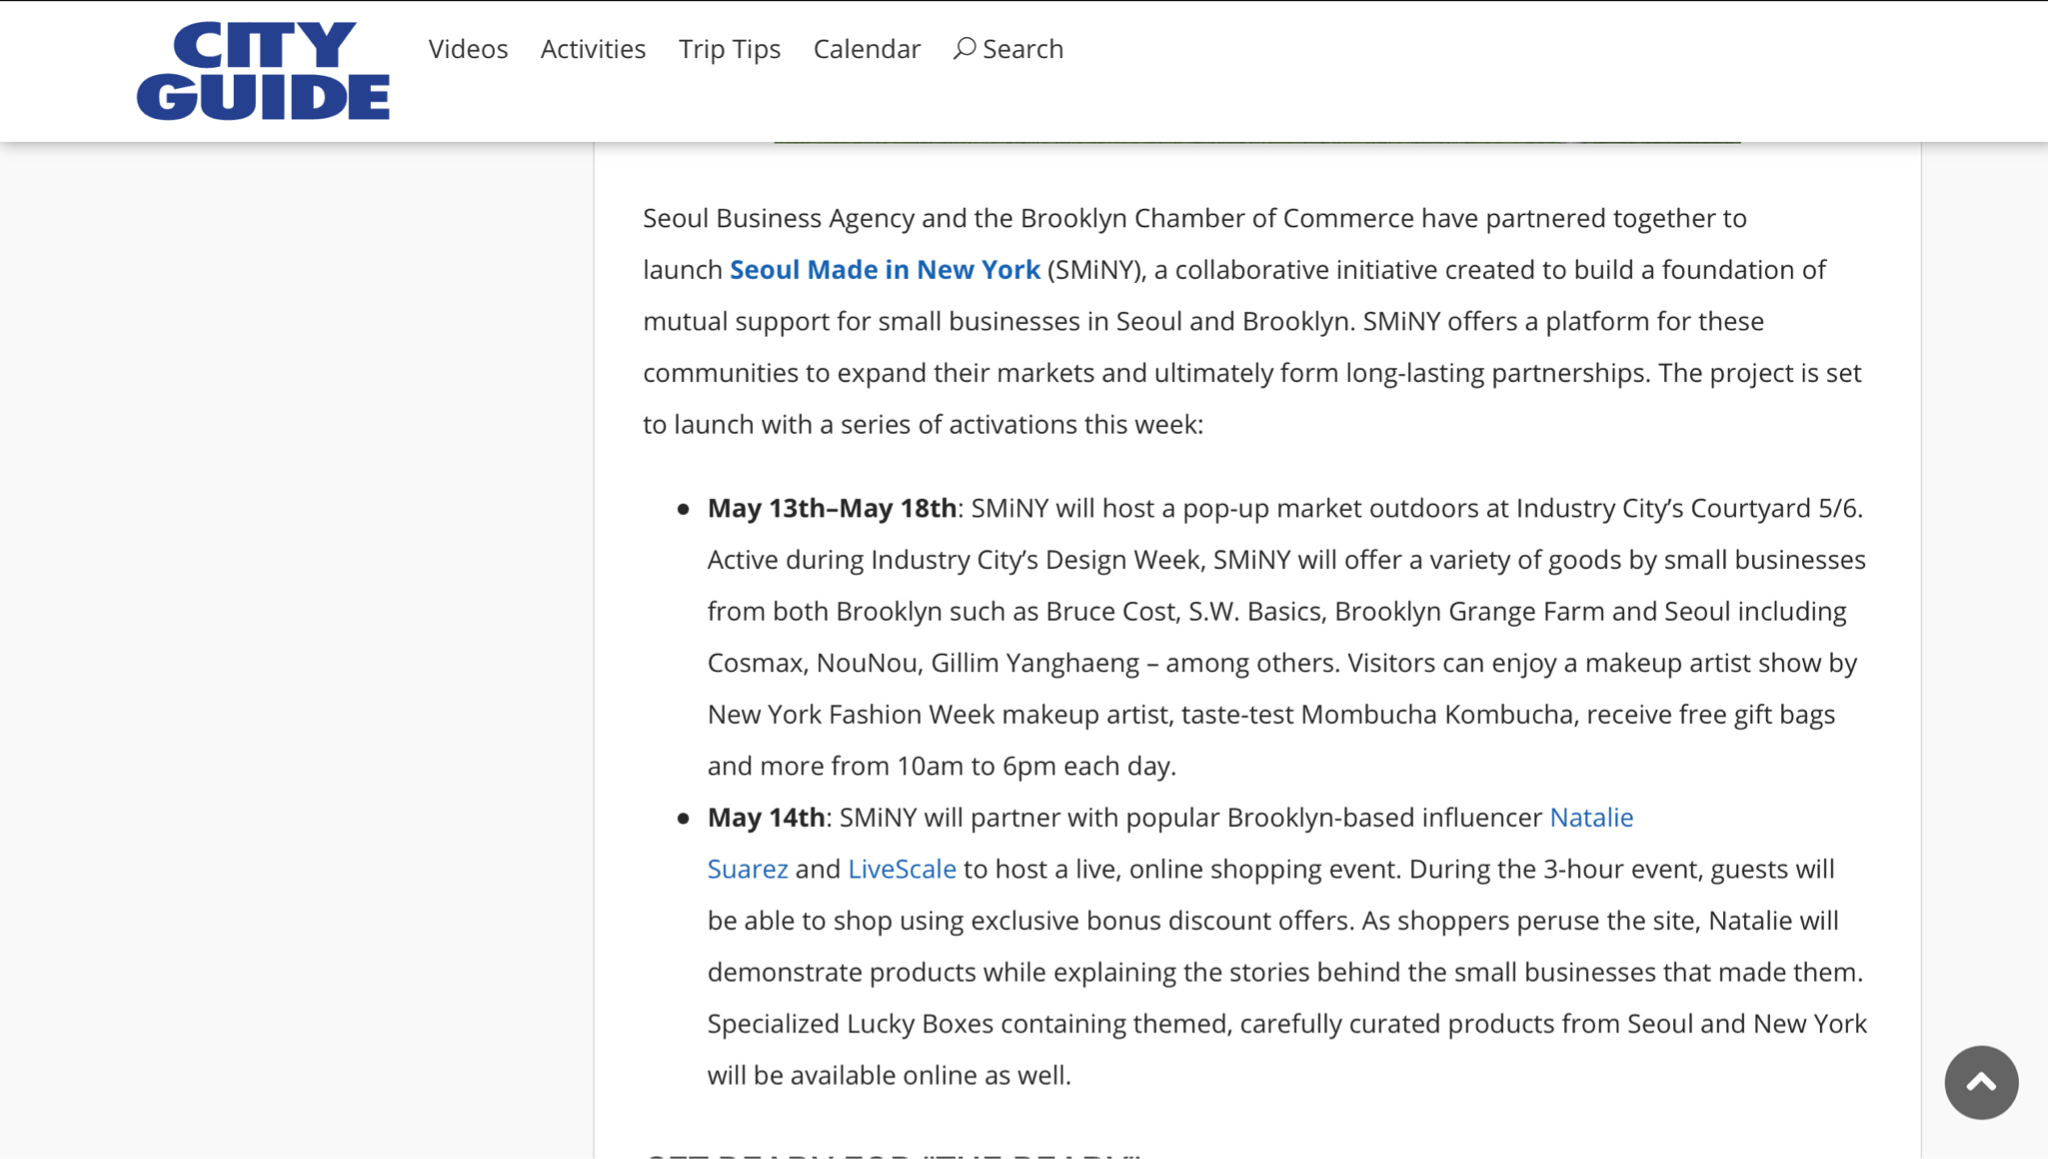This screenshot has width=2048, height=1159.
Task: Open Trip Tips in navigation
Action: [x=729, y=49]
